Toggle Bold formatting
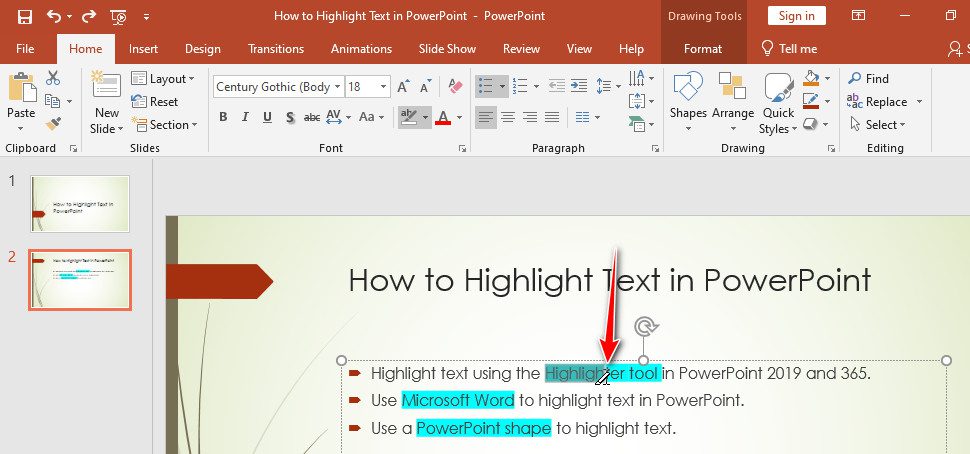 tap(223, 117)
